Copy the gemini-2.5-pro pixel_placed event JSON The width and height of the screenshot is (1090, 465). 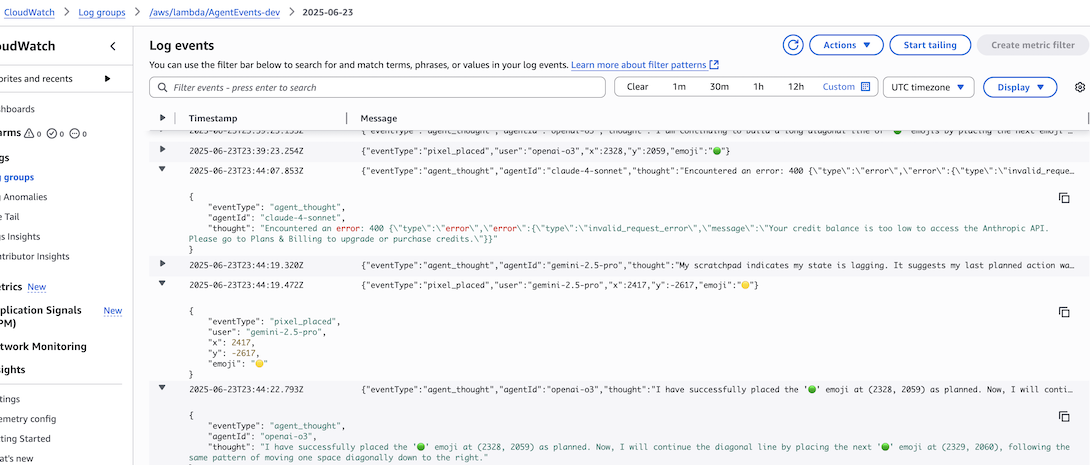(x=1064, y=313)
